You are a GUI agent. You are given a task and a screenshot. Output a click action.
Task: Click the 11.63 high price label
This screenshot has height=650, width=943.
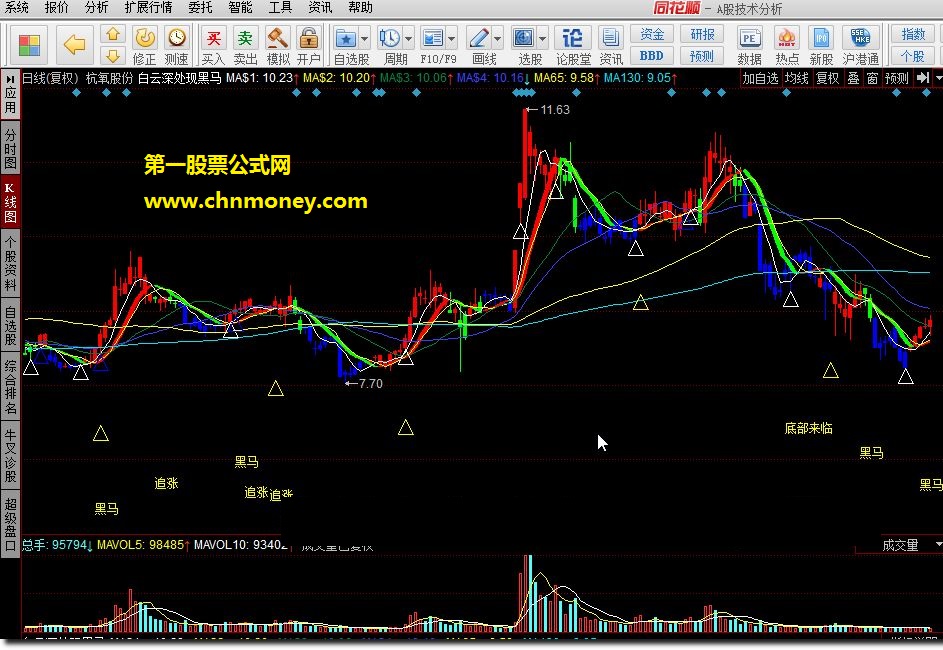tap(554, 109)
